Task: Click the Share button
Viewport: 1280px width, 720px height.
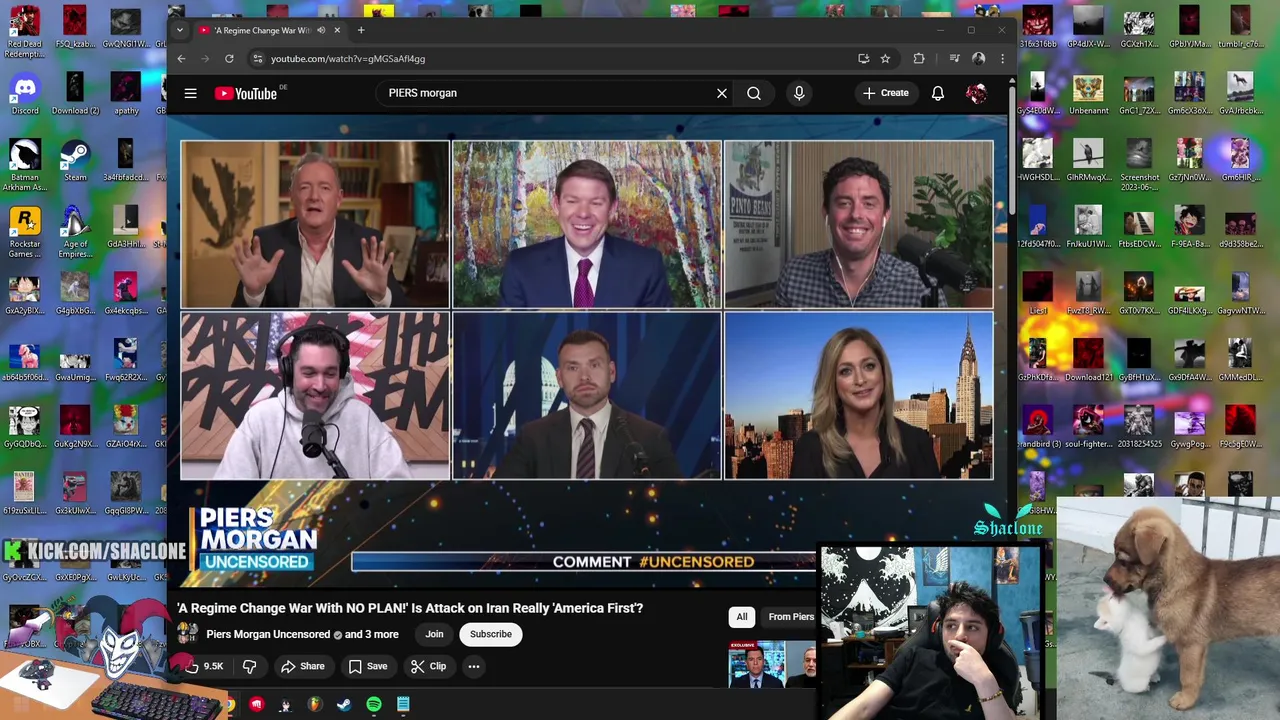Action: [303, 666]
